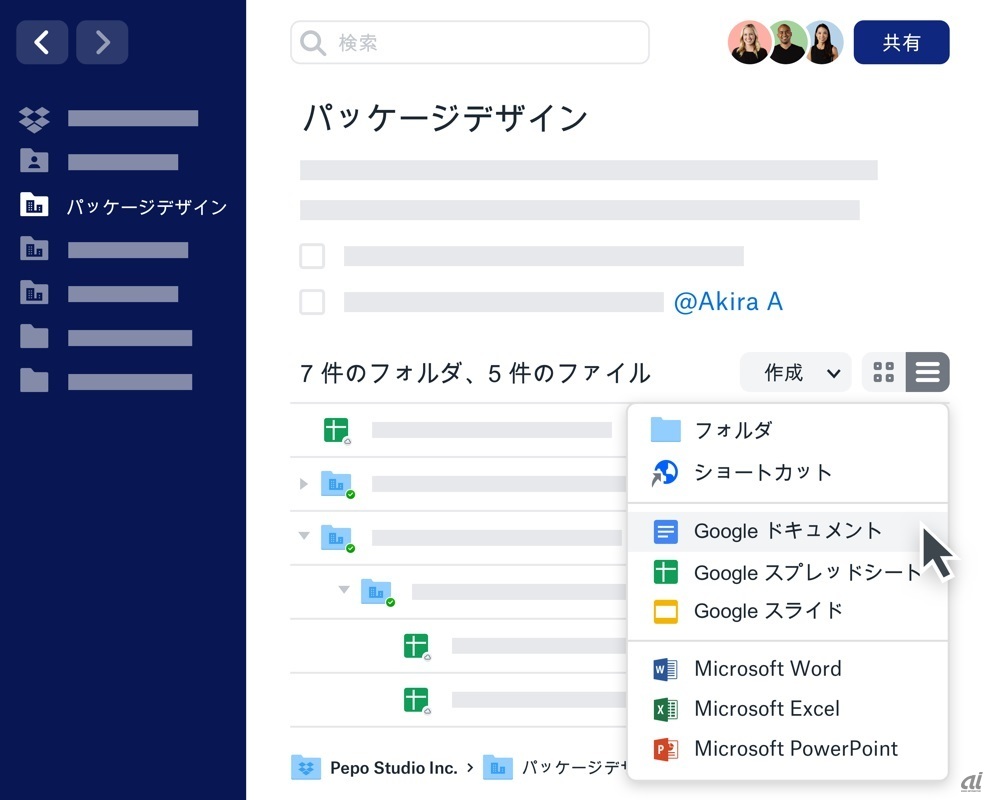Choose Microsoft Word from the menu

788,669
